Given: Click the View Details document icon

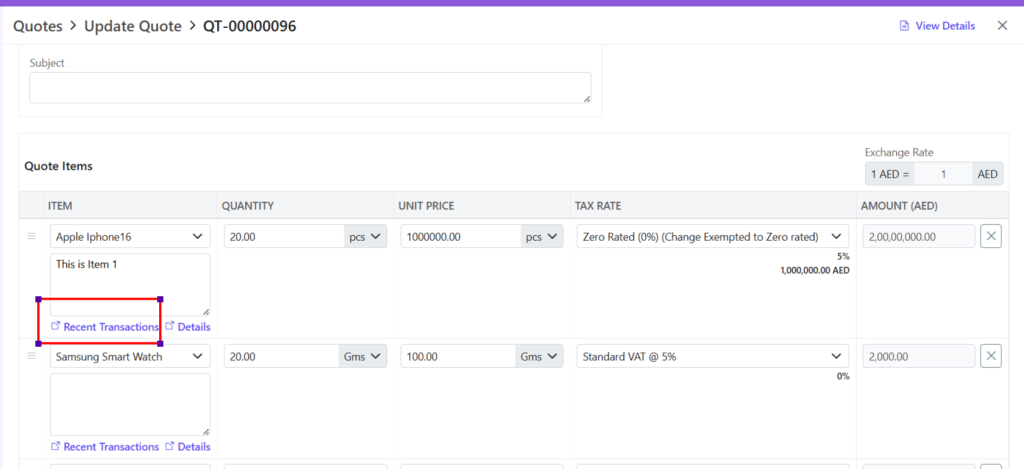Looking at the screenshot, I should (904, 26).
